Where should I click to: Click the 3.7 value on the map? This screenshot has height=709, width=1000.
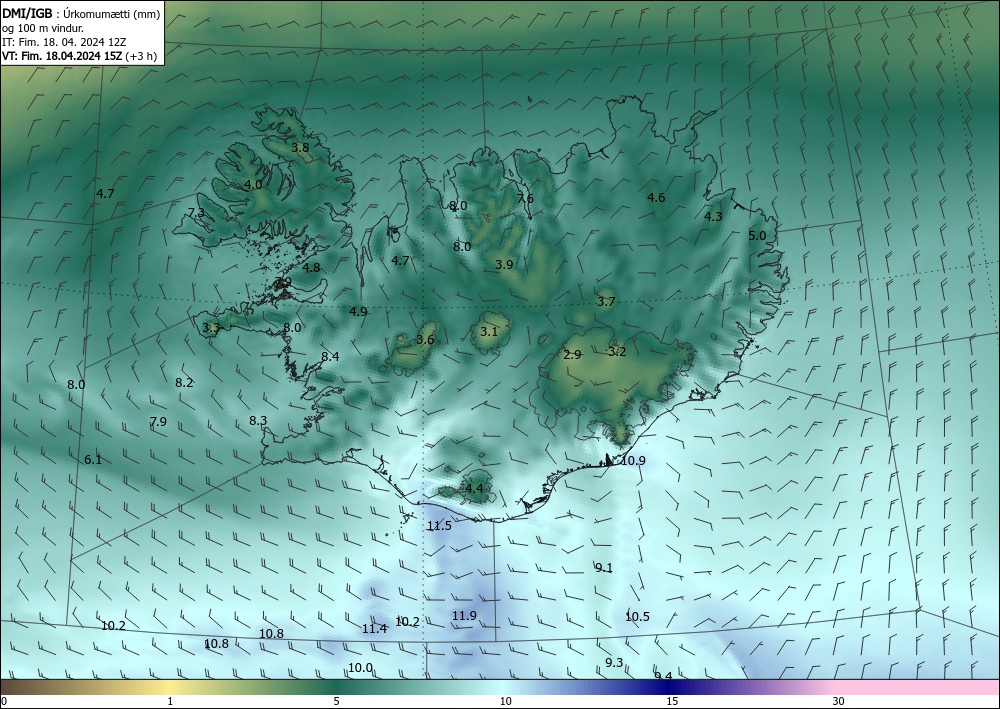[x=606, y=301]
